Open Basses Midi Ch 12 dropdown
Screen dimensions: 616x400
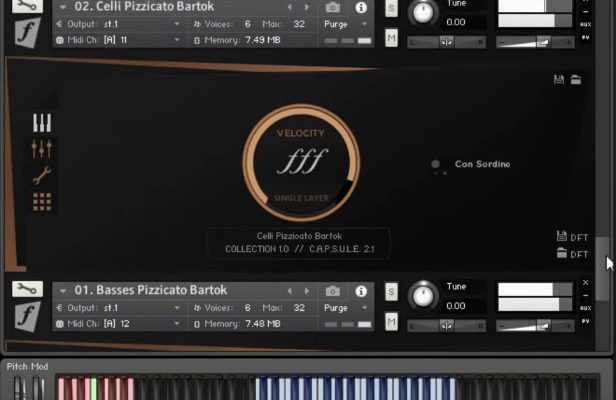pyautogui.click(x=177, y=324)
